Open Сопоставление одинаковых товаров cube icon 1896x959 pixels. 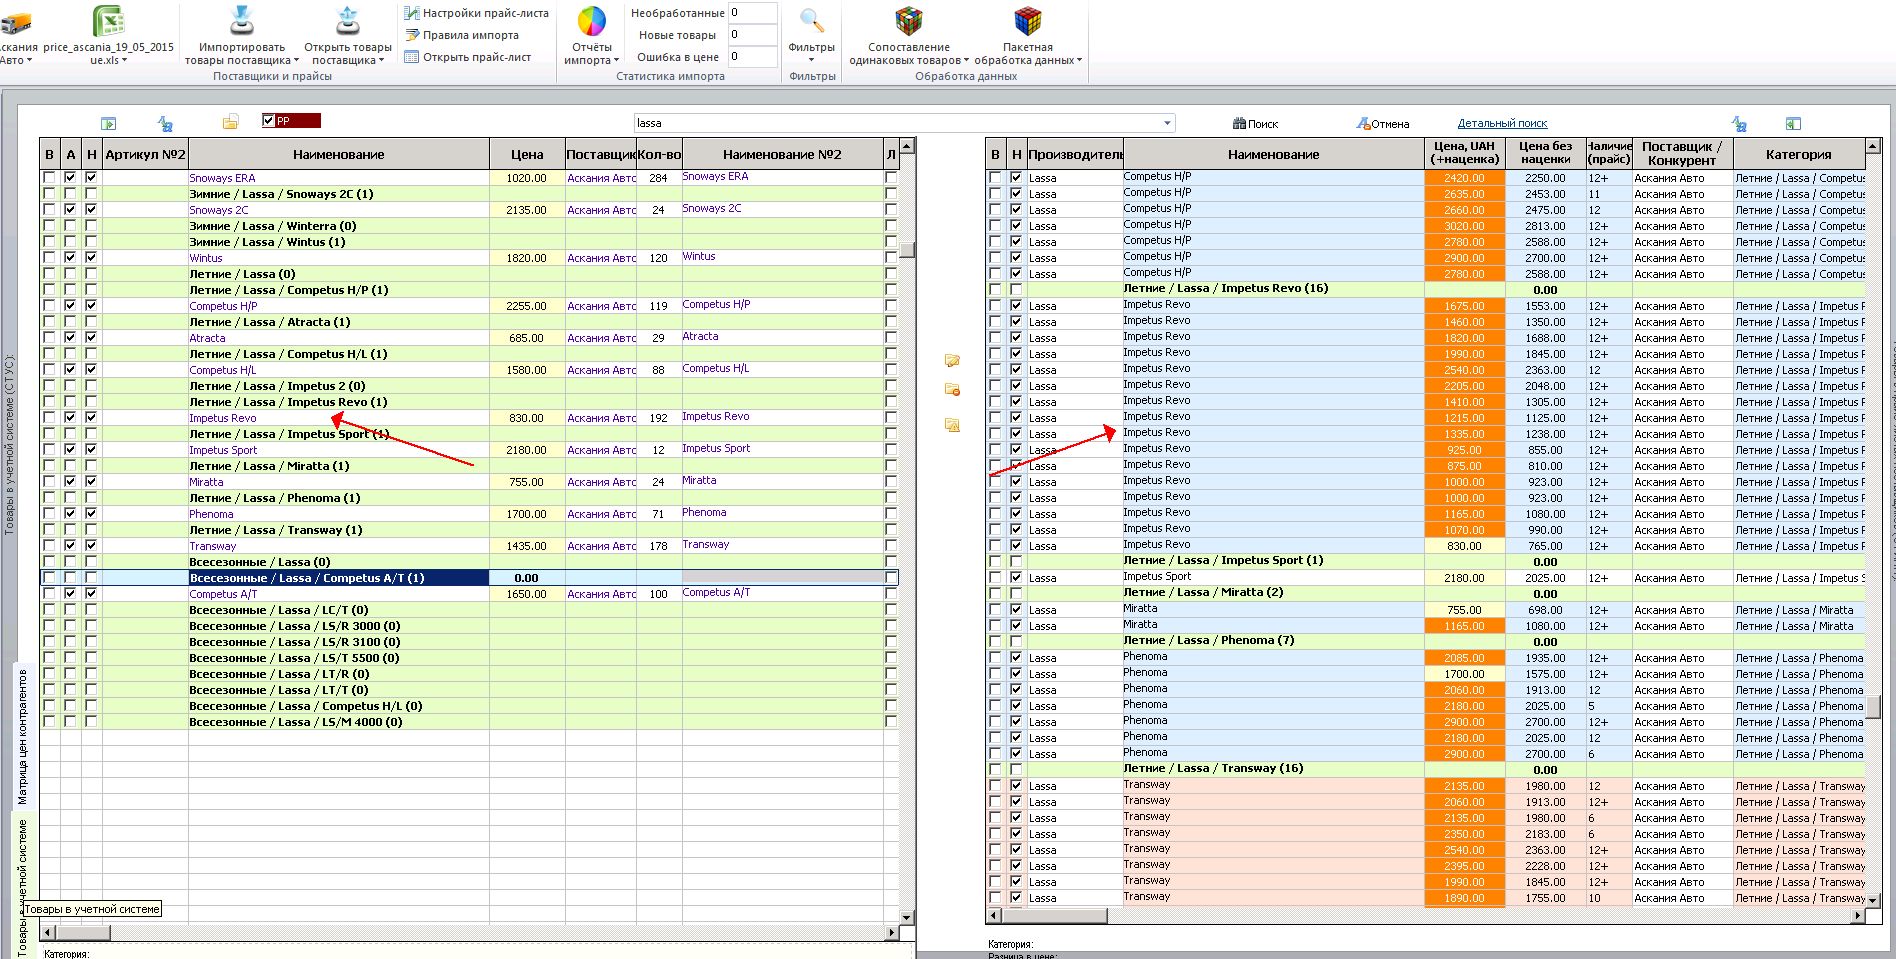coord(909,21)
